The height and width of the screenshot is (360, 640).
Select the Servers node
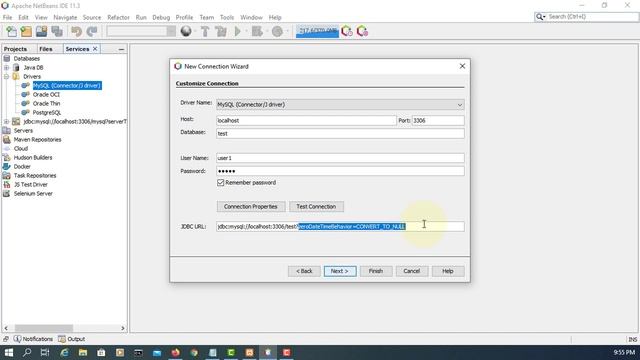pos(23,131)
